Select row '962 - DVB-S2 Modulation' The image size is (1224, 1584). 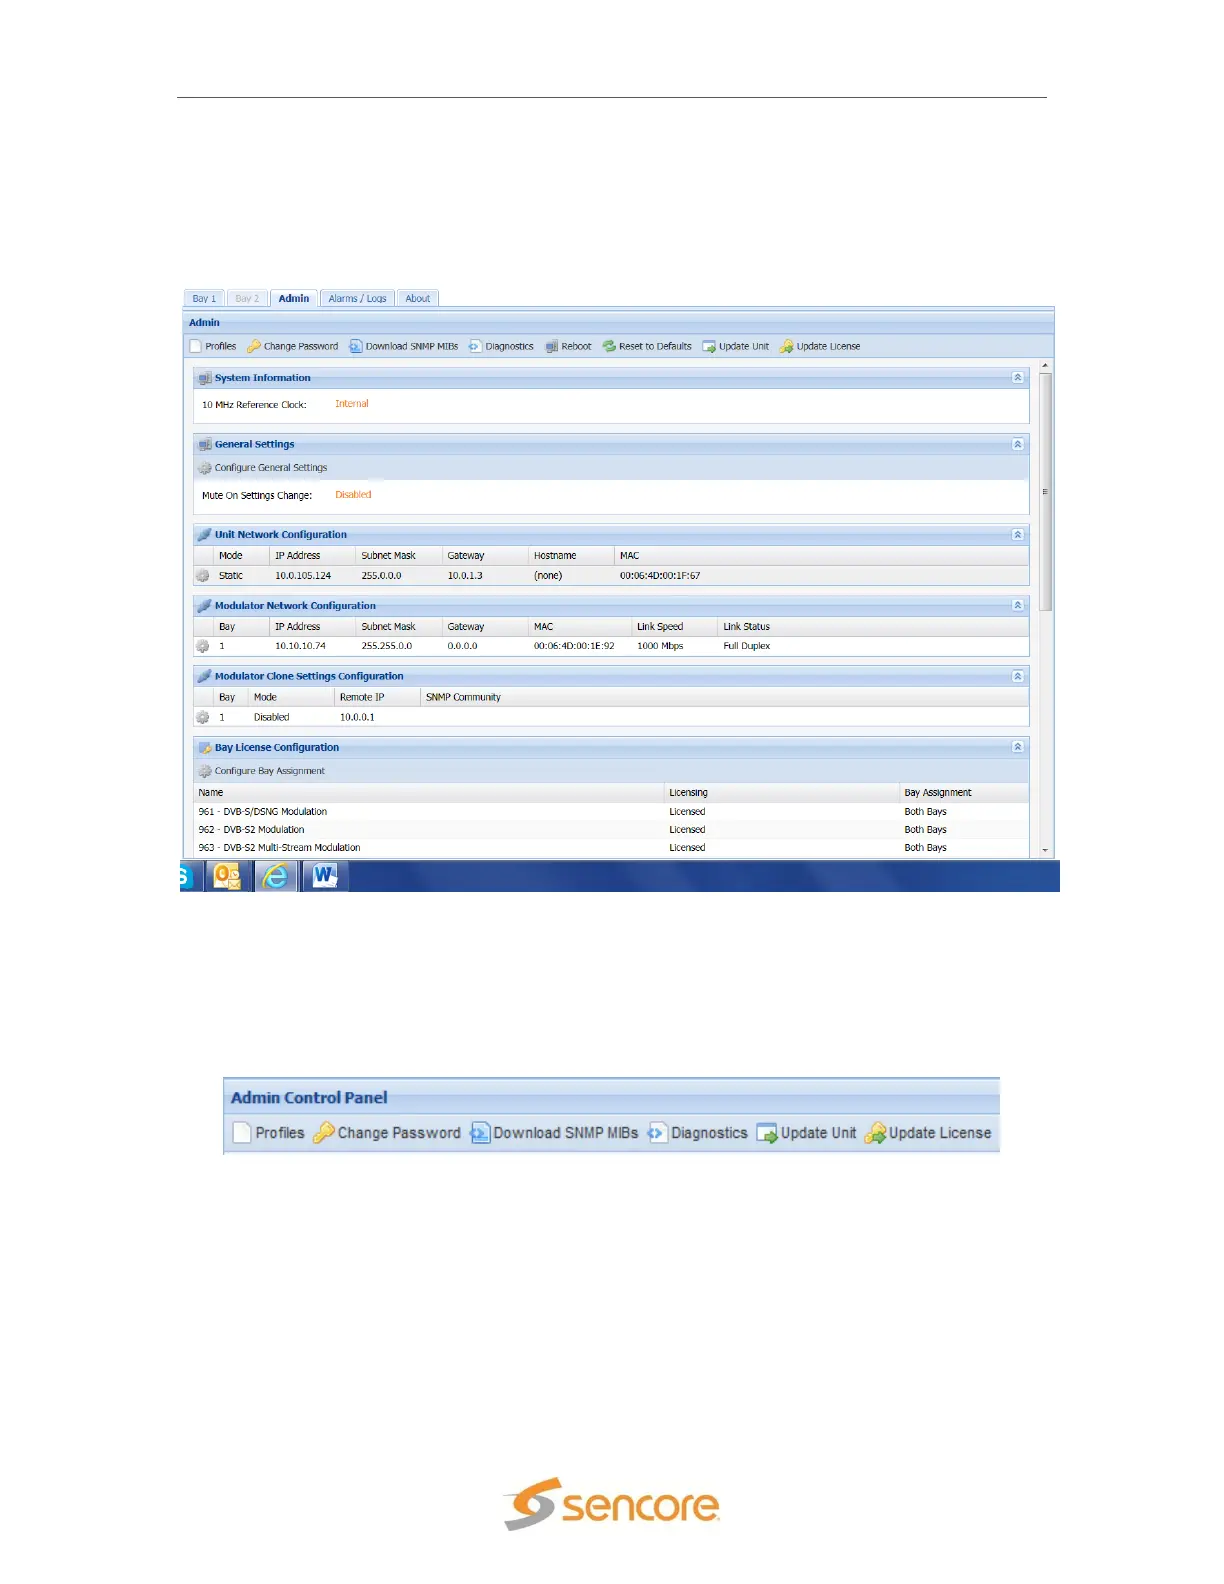point(611,830)
